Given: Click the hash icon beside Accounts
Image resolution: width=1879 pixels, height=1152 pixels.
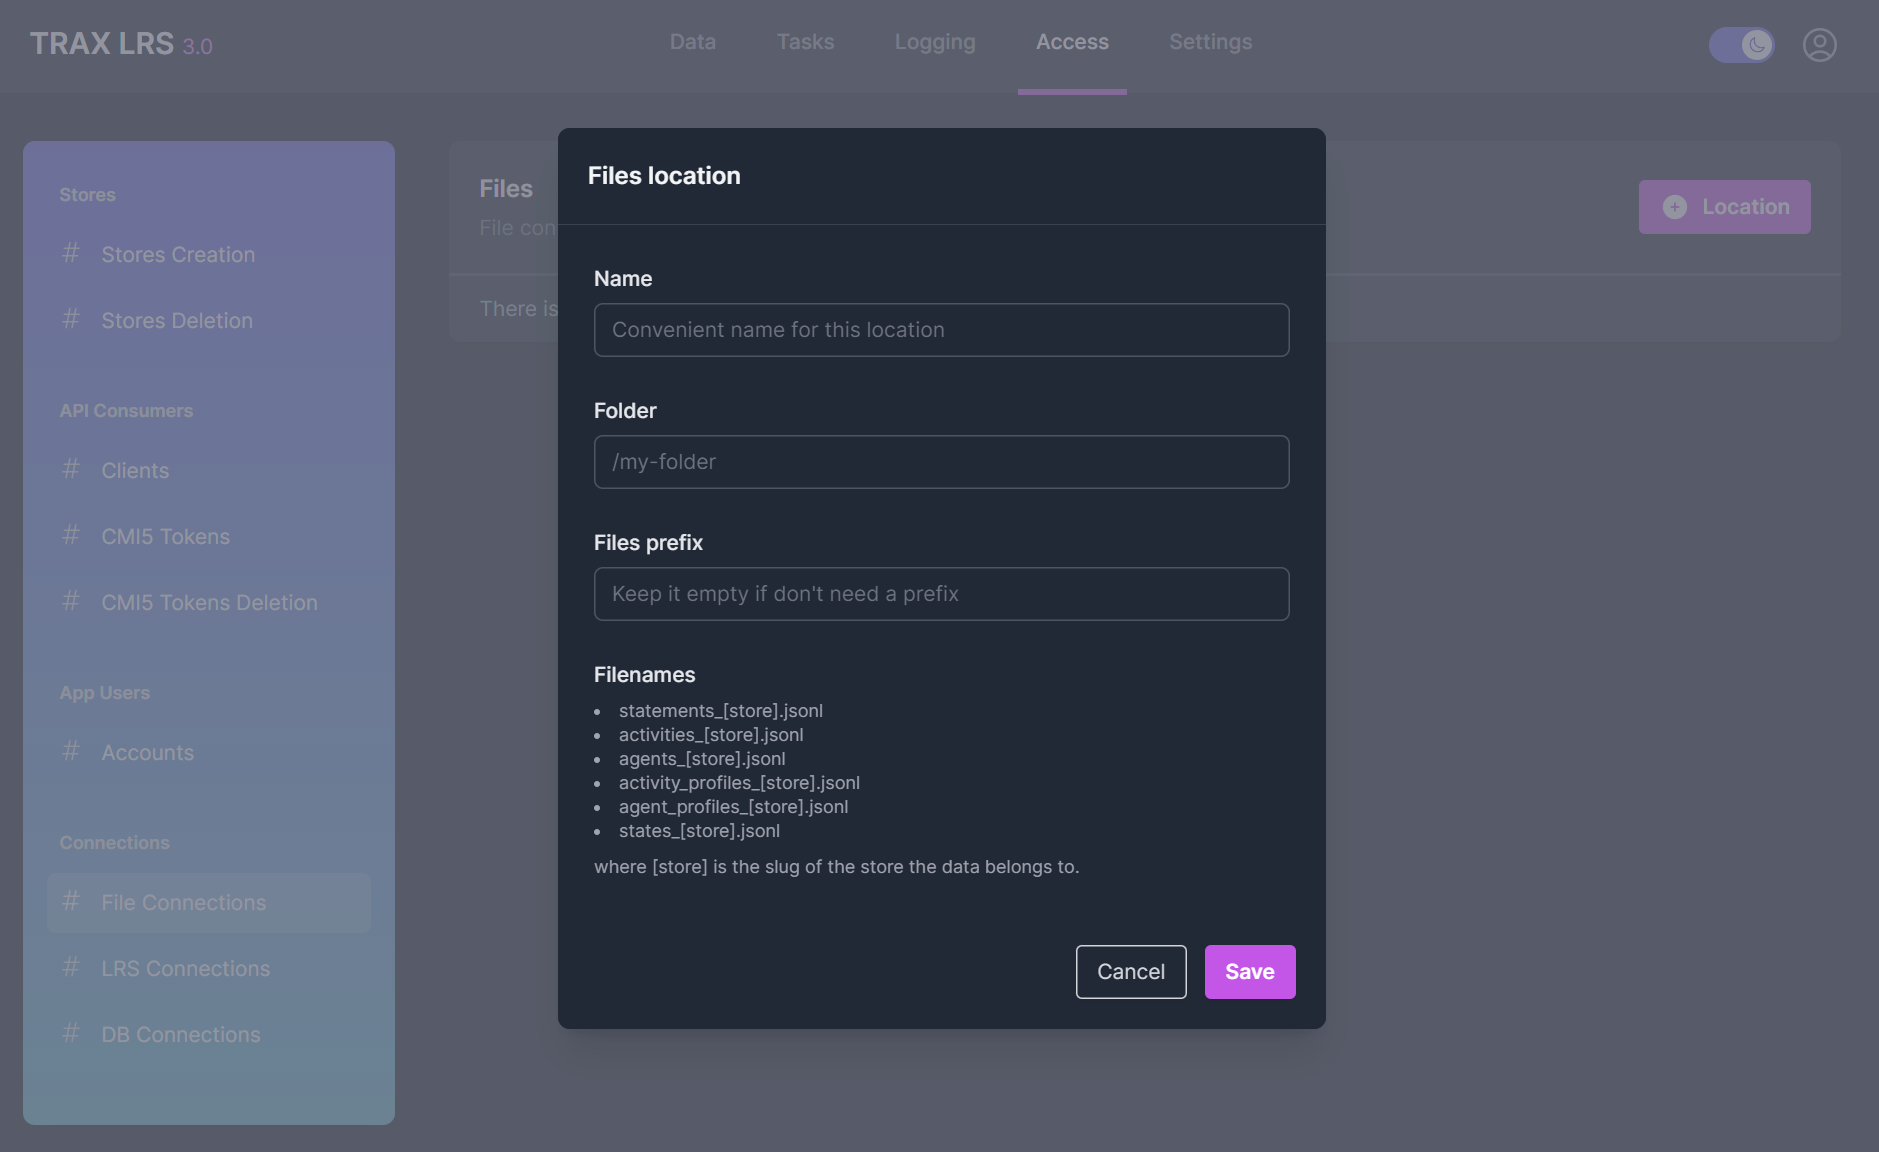Looking at the screenshot, I should click(x=71, y=752).
